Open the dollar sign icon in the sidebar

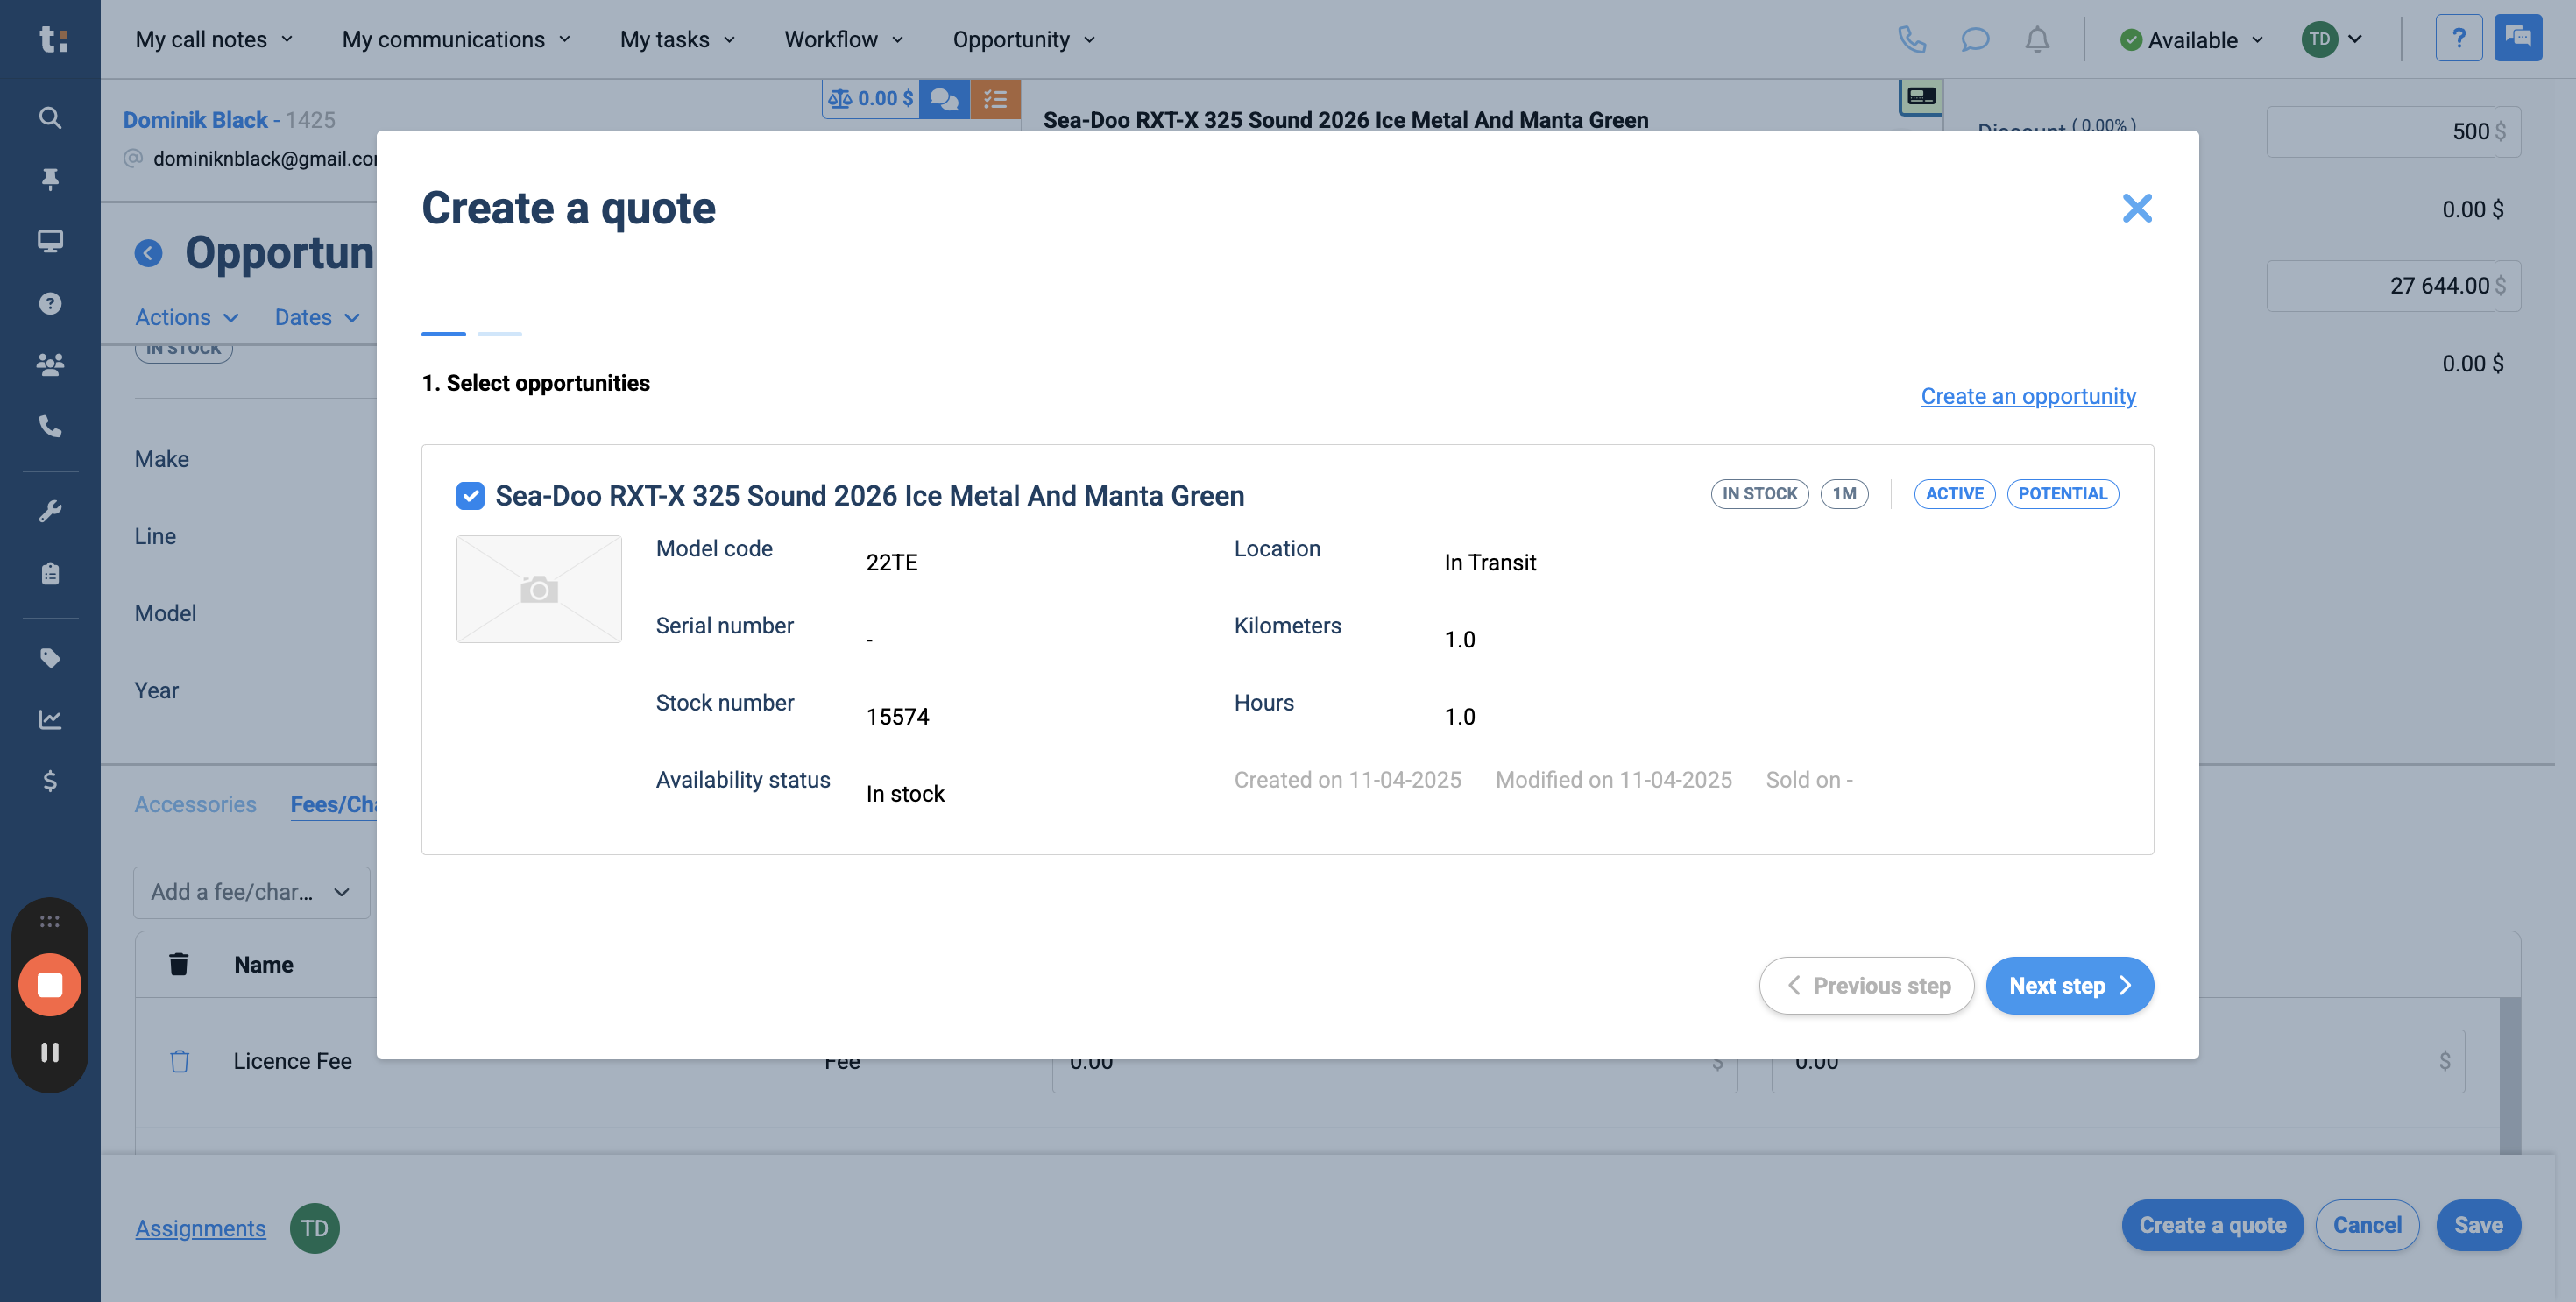pos(50,781)
